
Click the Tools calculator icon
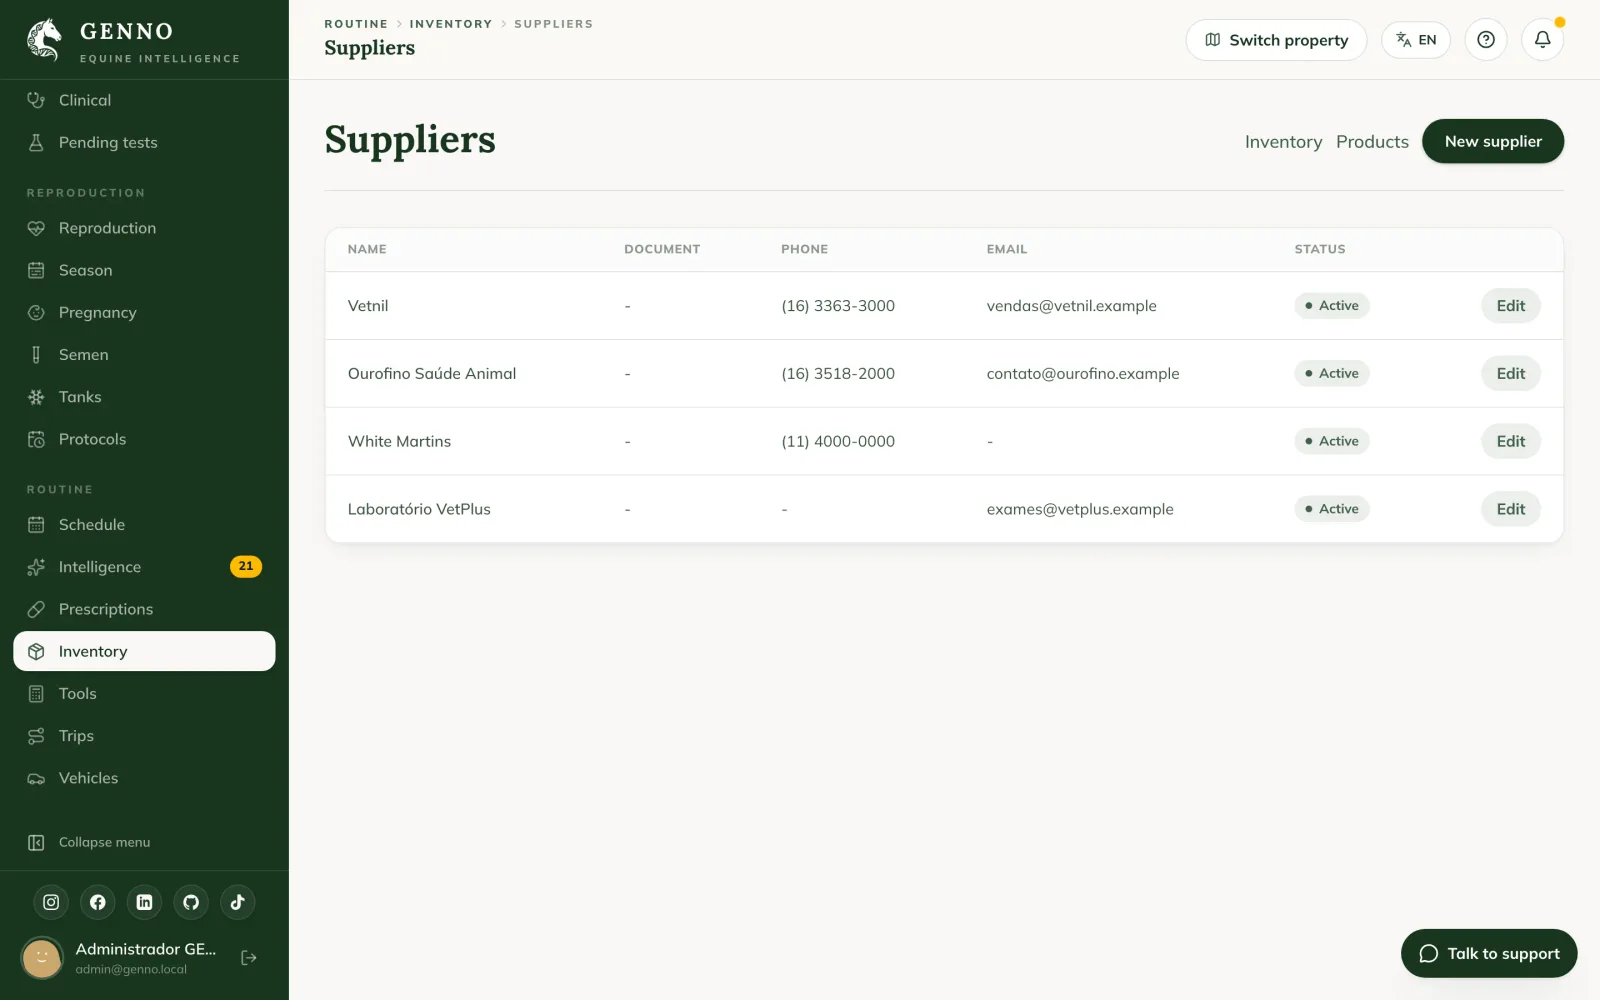(x=36, y=694)
